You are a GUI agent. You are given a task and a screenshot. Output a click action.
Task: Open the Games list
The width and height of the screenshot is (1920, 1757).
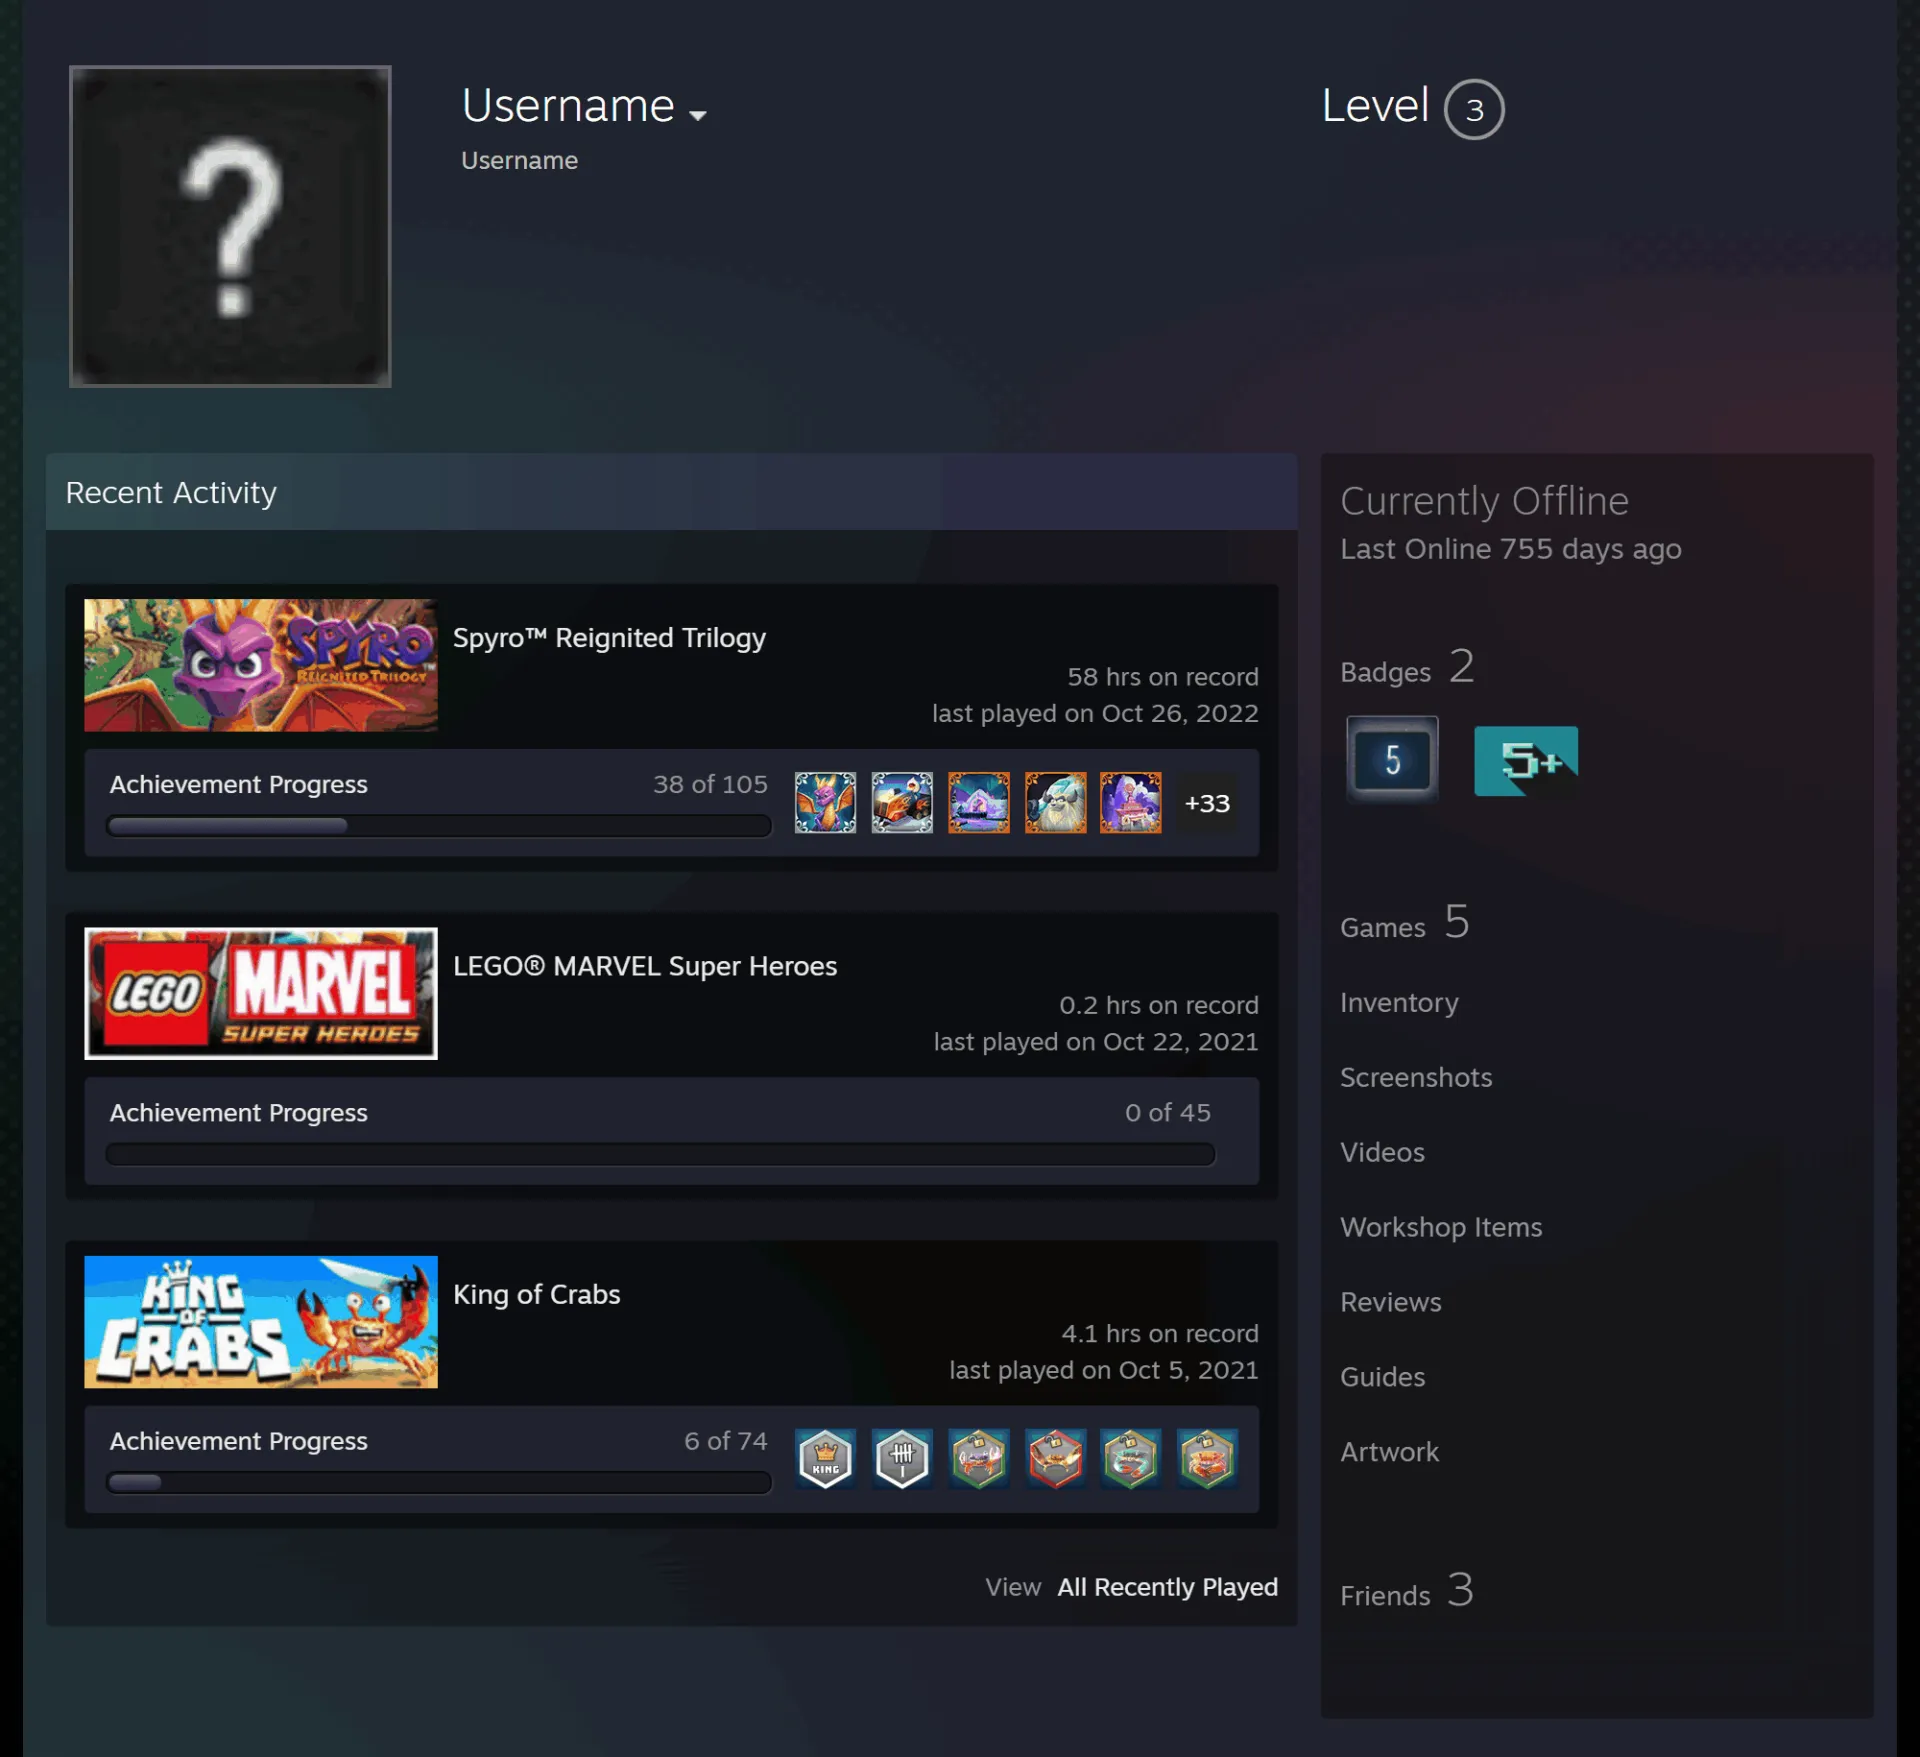(x=1405, y=923)
